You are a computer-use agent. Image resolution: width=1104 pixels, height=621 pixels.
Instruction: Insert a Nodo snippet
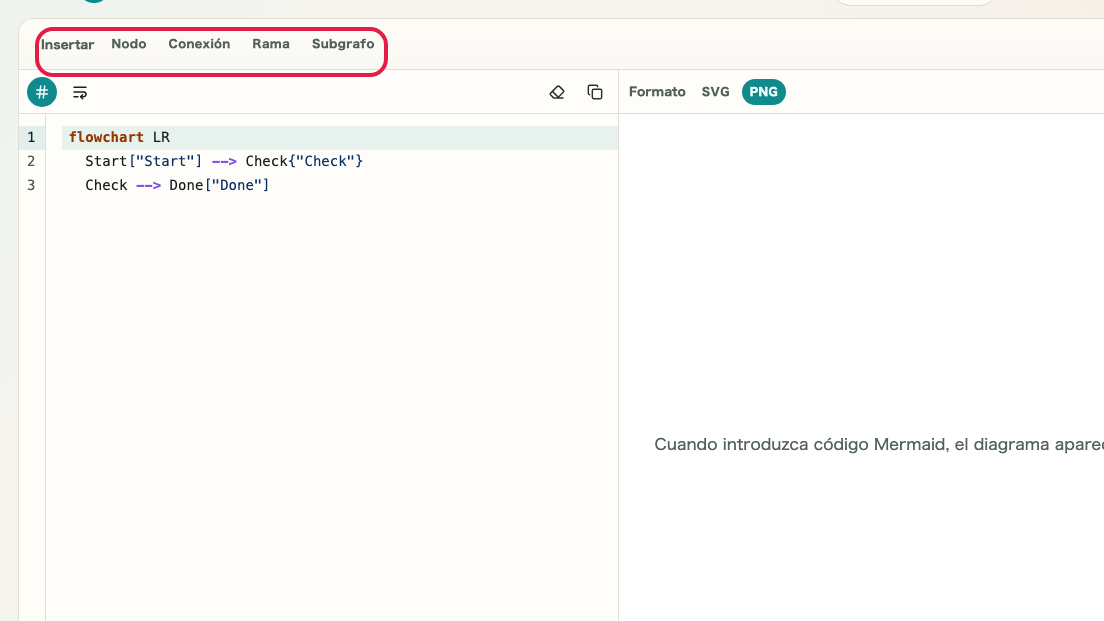tap(129, 44)
